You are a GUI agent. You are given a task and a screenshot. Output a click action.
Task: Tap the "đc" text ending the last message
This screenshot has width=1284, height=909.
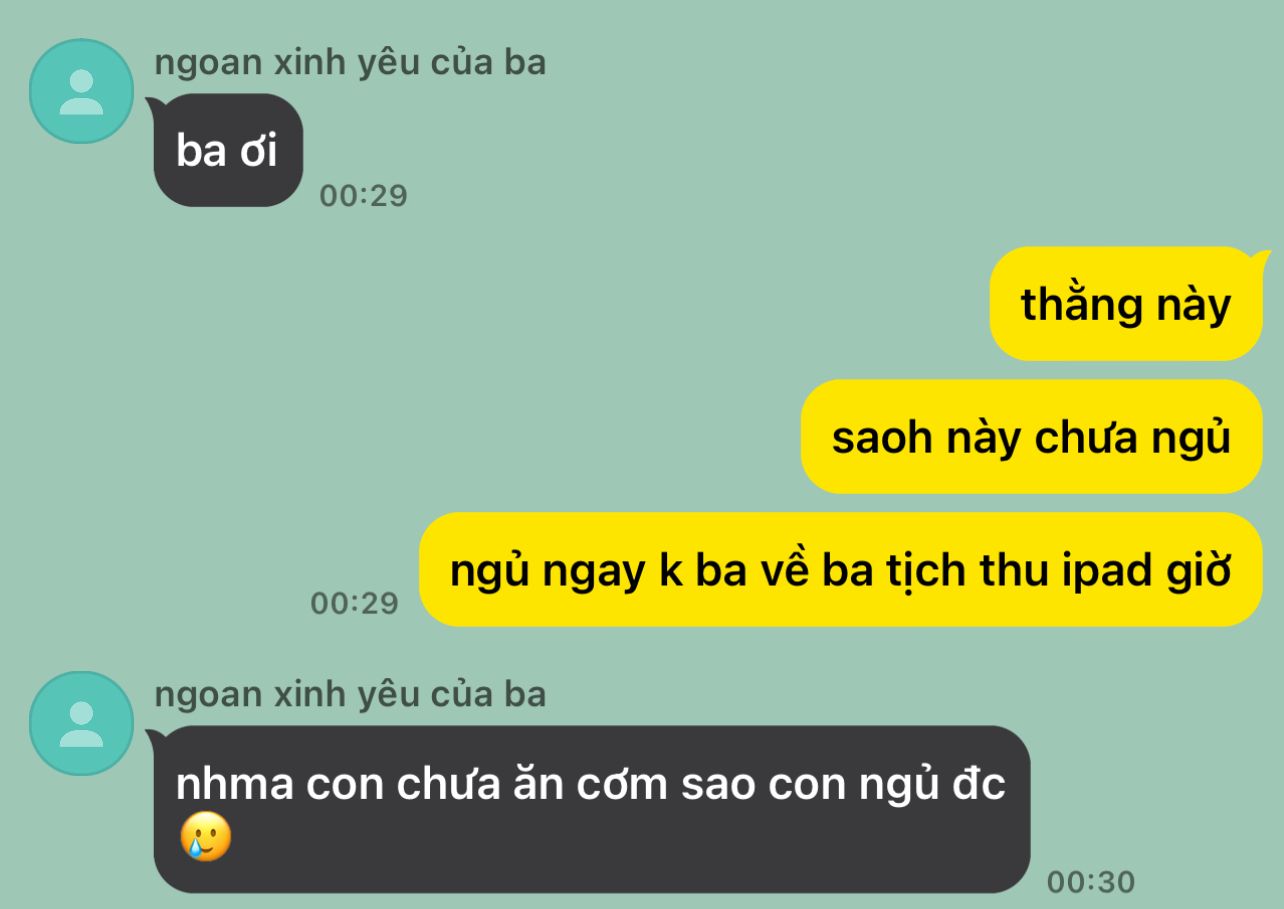pyautogui.click(x=978, y=785)
